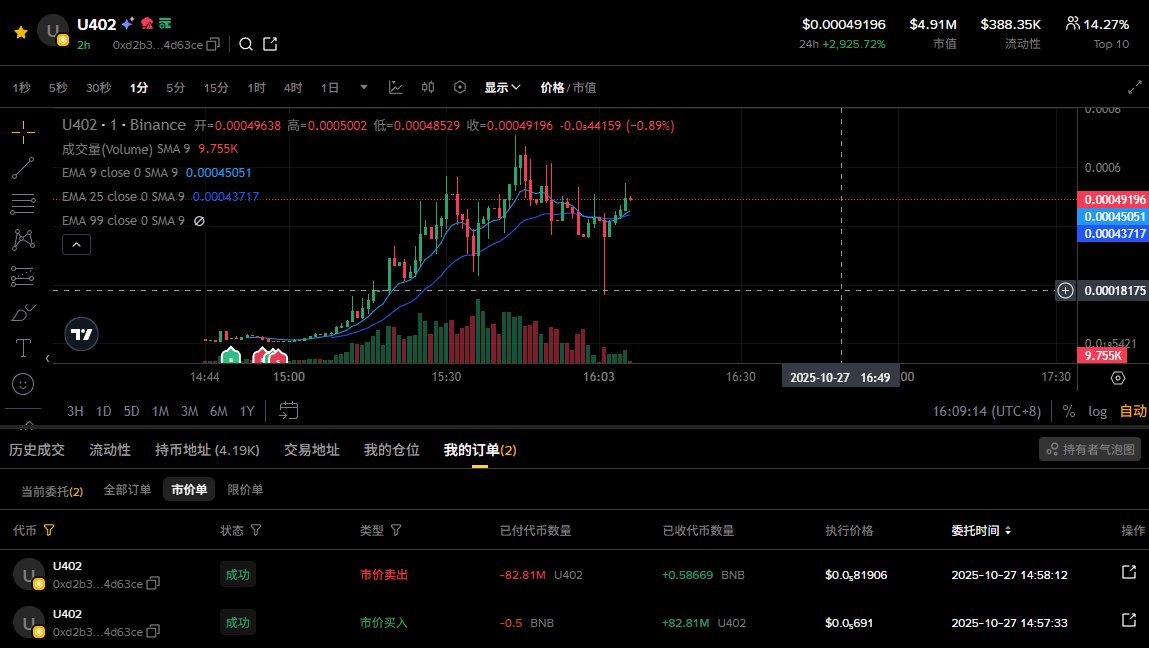
Task: Select the 30秒 chart interval
Action: click(x=98, y=87)
